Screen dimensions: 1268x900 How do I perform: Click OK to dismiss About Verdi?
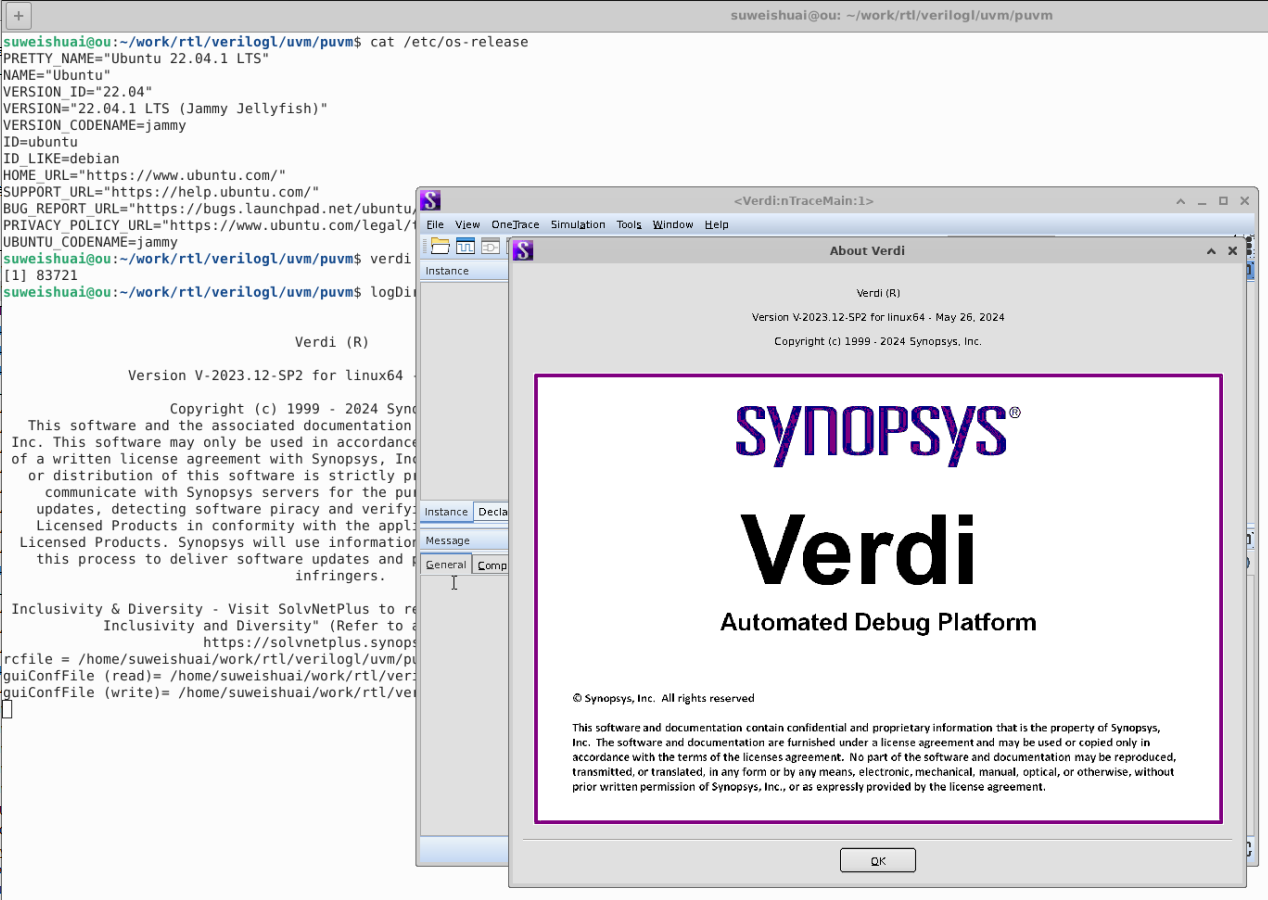click(878, 861)
